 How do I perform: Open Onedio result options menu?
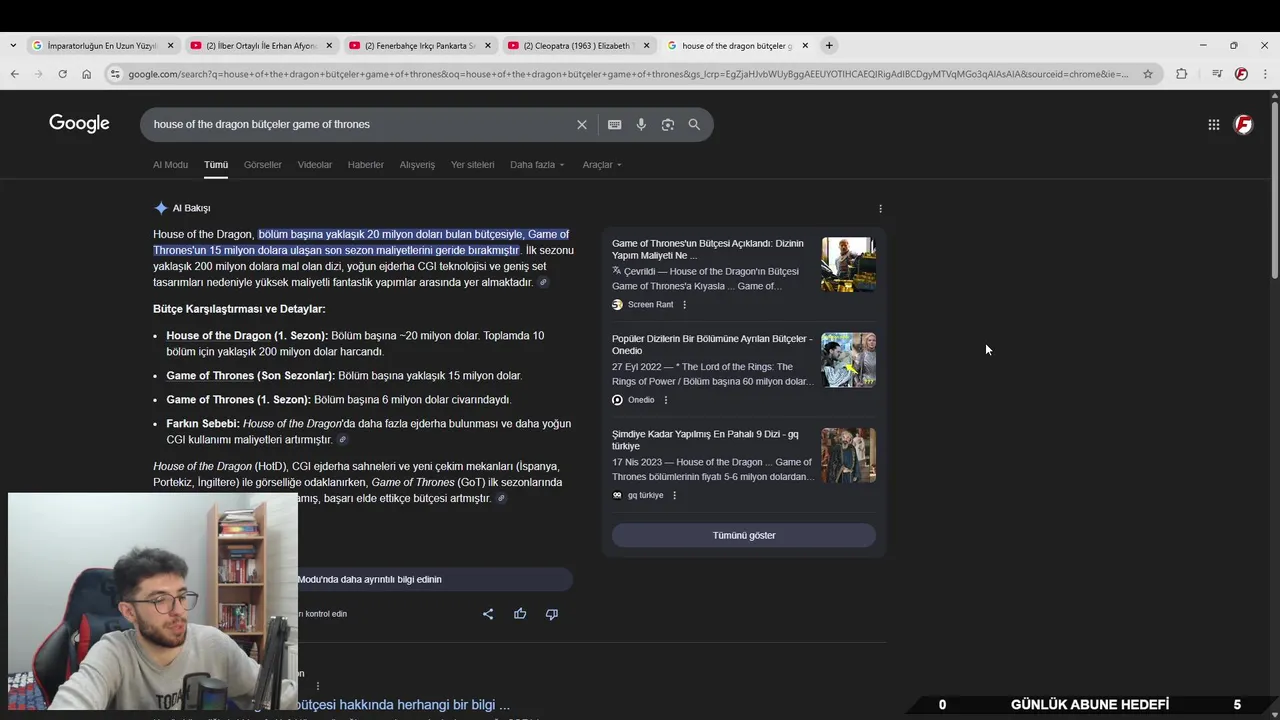tap(665, 400)
